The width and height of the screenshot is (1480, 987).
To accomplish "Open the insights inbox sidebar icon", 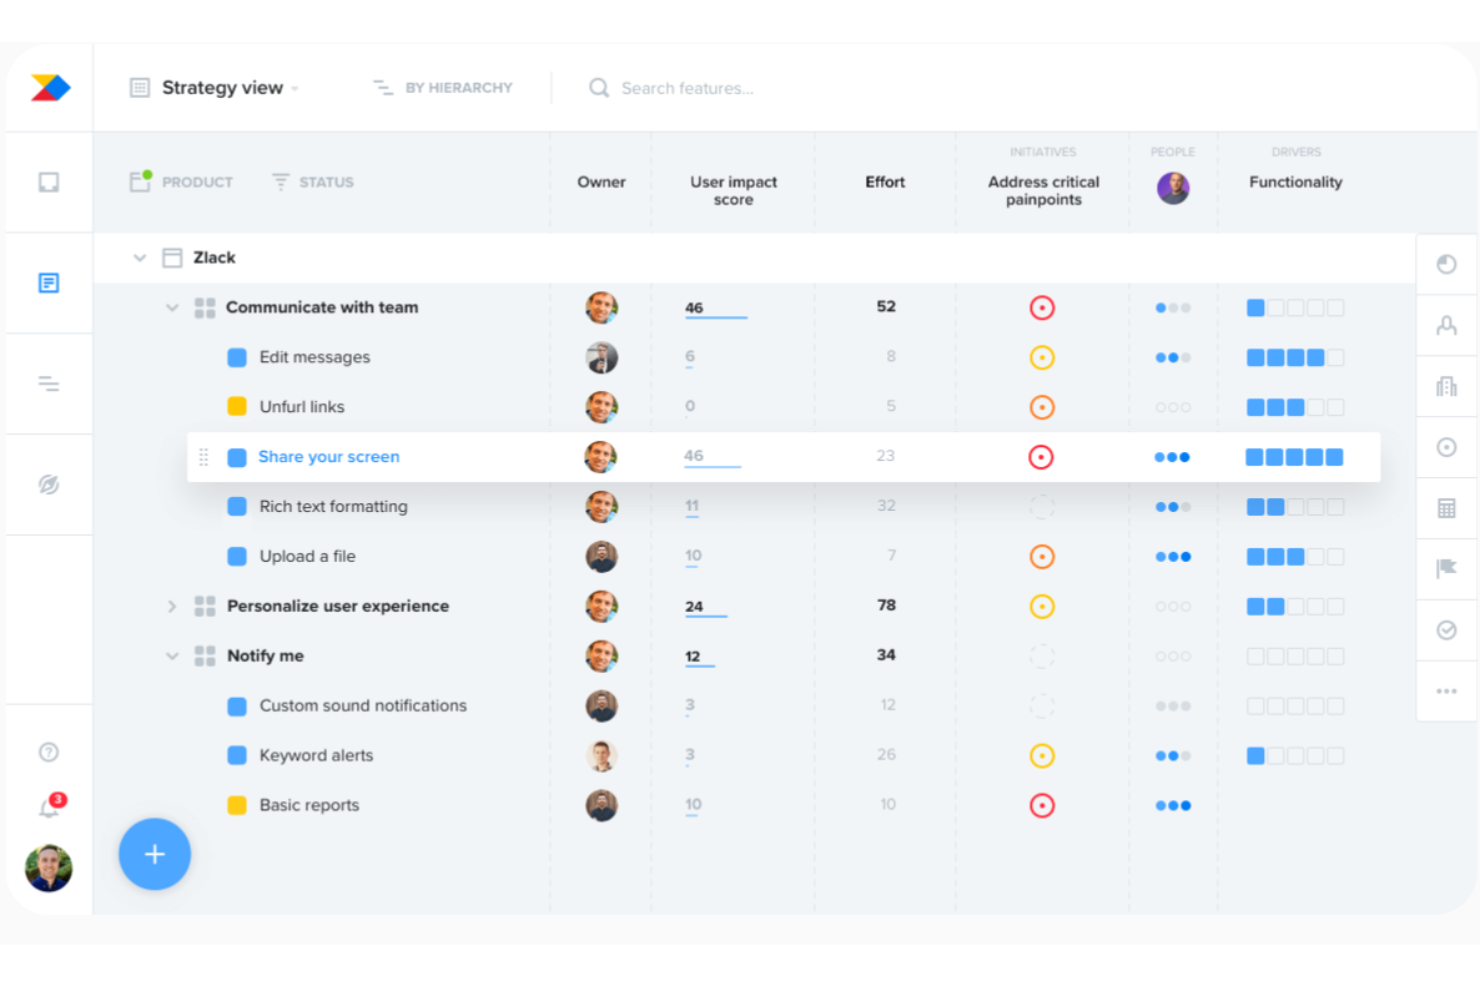I will pos(48,182).
